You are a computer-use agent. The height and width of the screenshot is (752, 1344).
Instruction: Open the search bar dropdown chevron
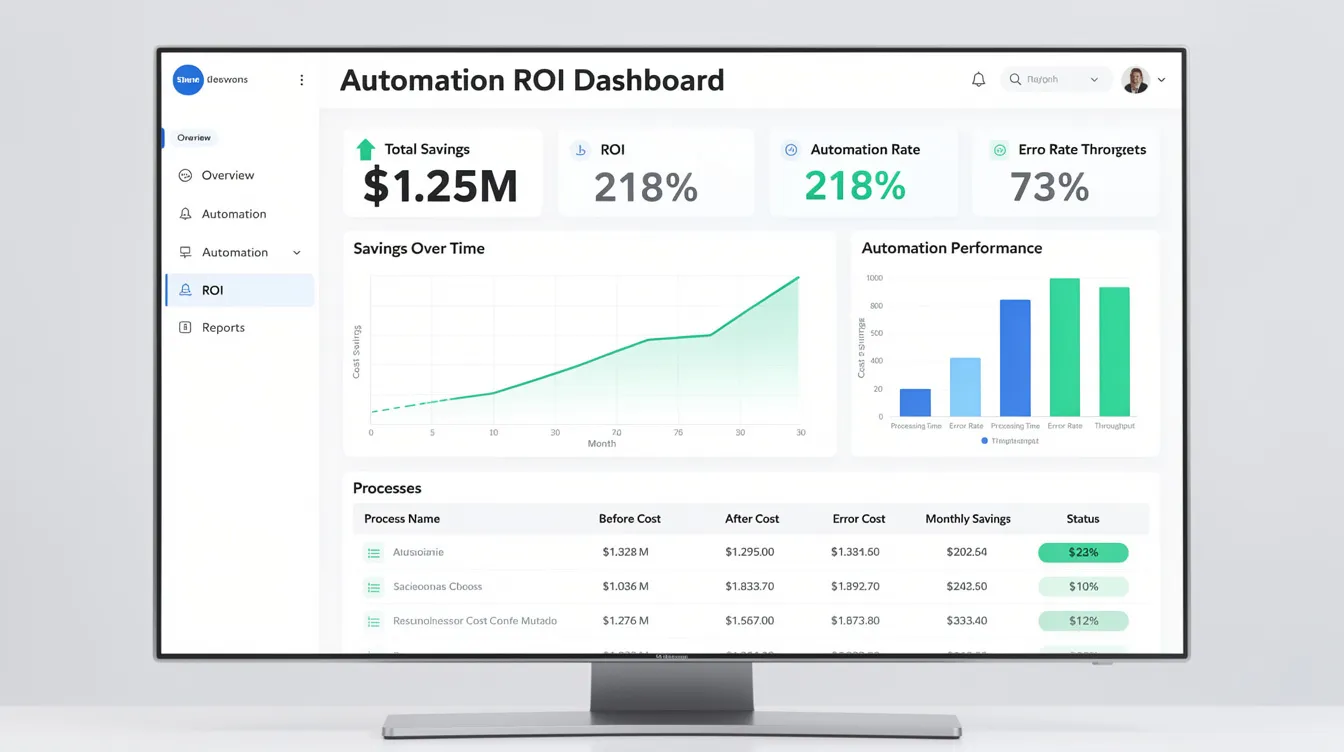[1096, 79]
